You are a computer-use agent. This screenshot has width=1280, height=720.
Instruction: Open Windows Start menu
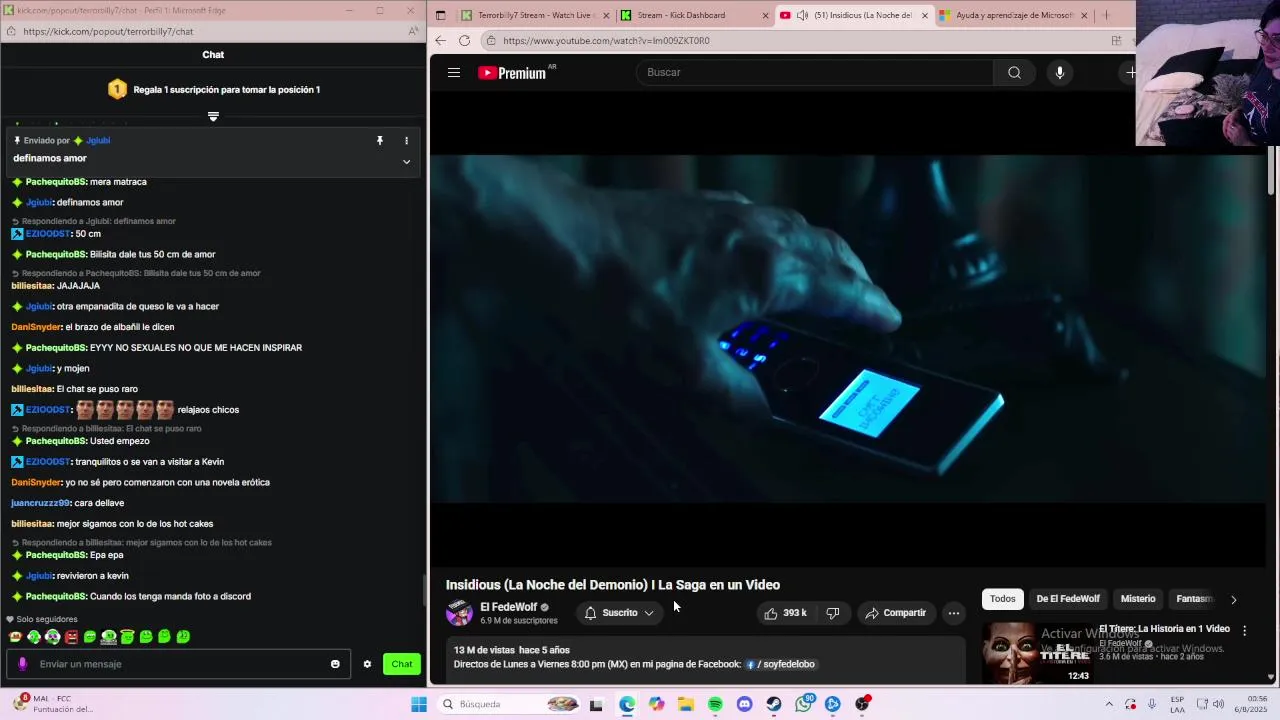click(x=419, y=704)
